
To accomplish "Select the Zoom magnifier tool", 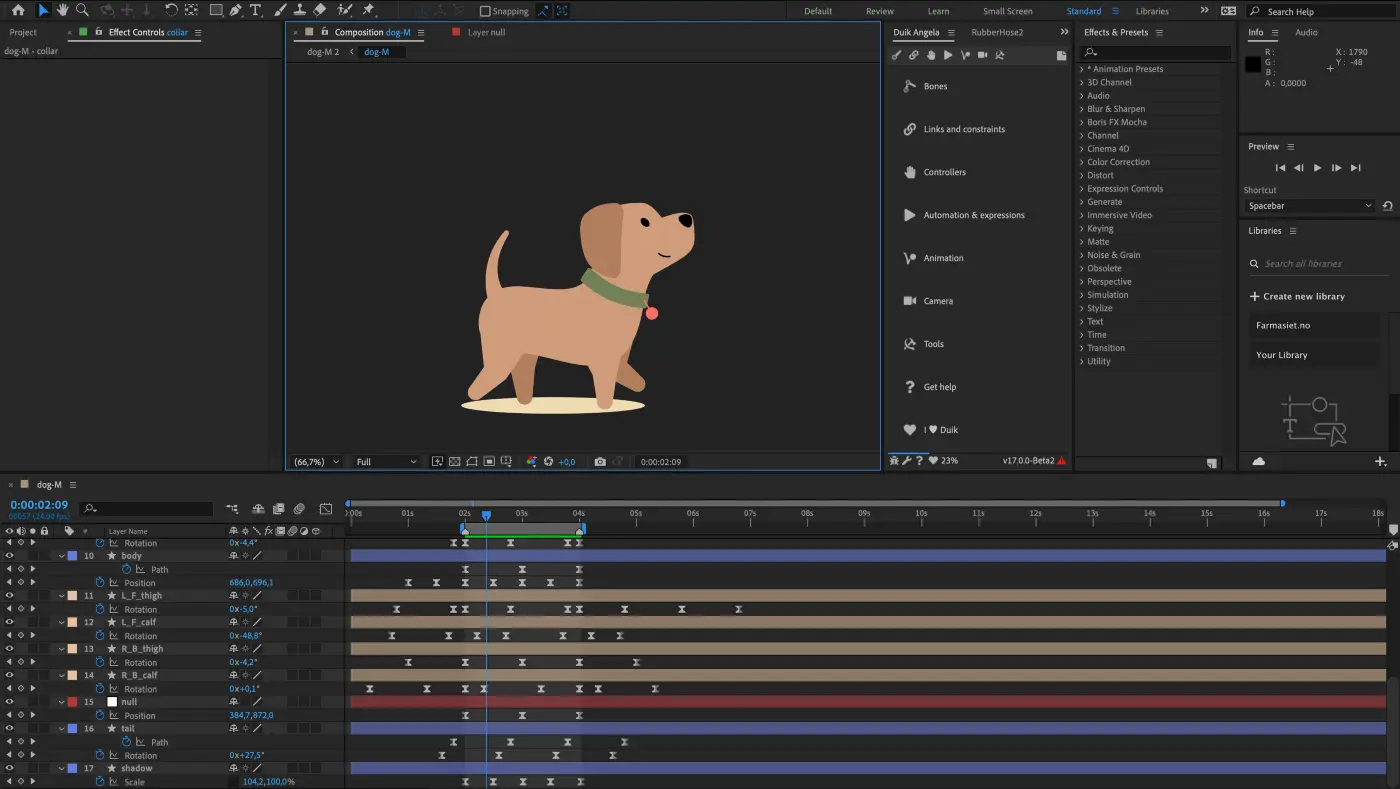I will coord(82,10).
